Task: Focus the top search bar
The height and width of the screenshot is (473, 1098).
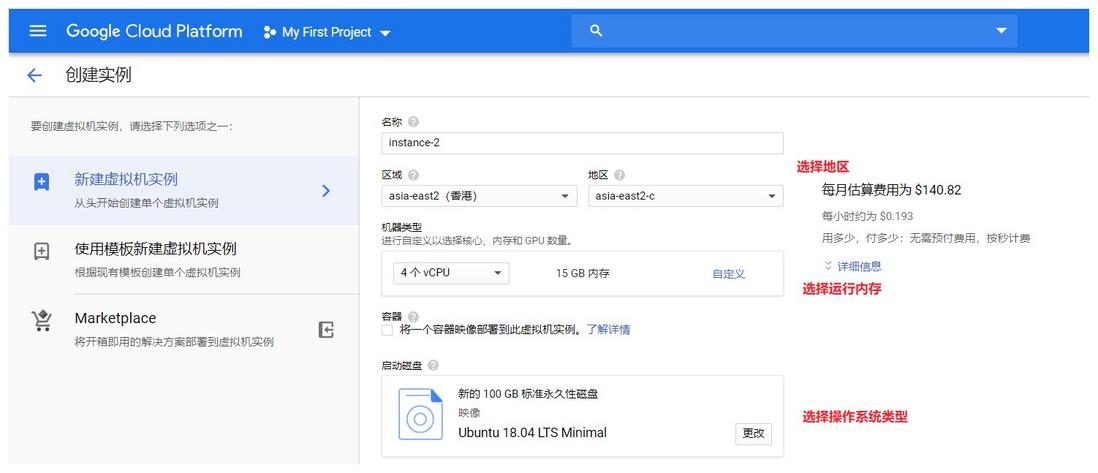Action: [x=794, y=31]
